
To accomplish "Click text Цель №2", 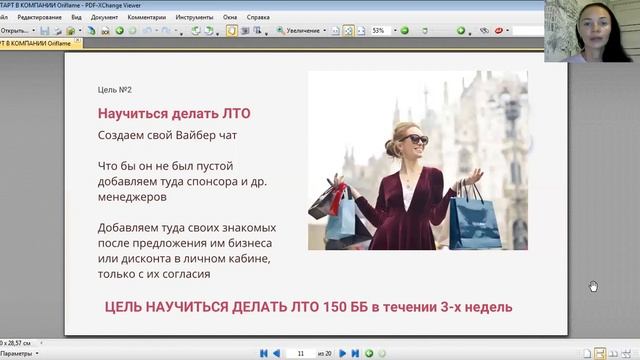I will point(115,90).
